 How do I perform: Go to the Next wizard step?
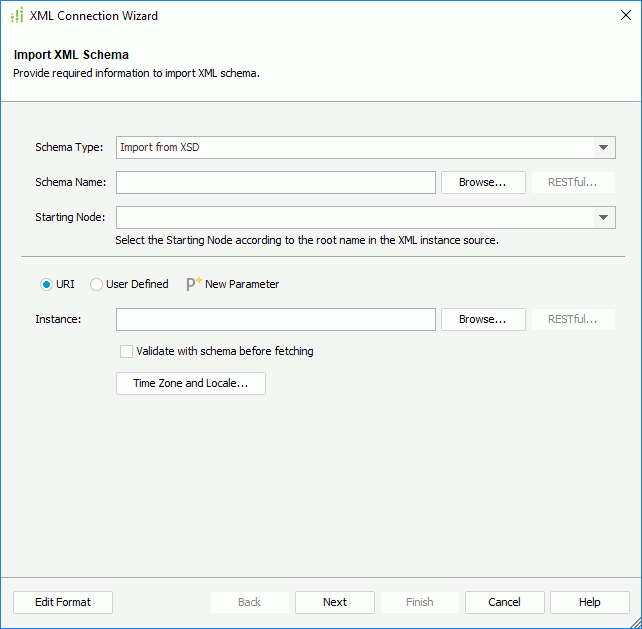(335, 602)
